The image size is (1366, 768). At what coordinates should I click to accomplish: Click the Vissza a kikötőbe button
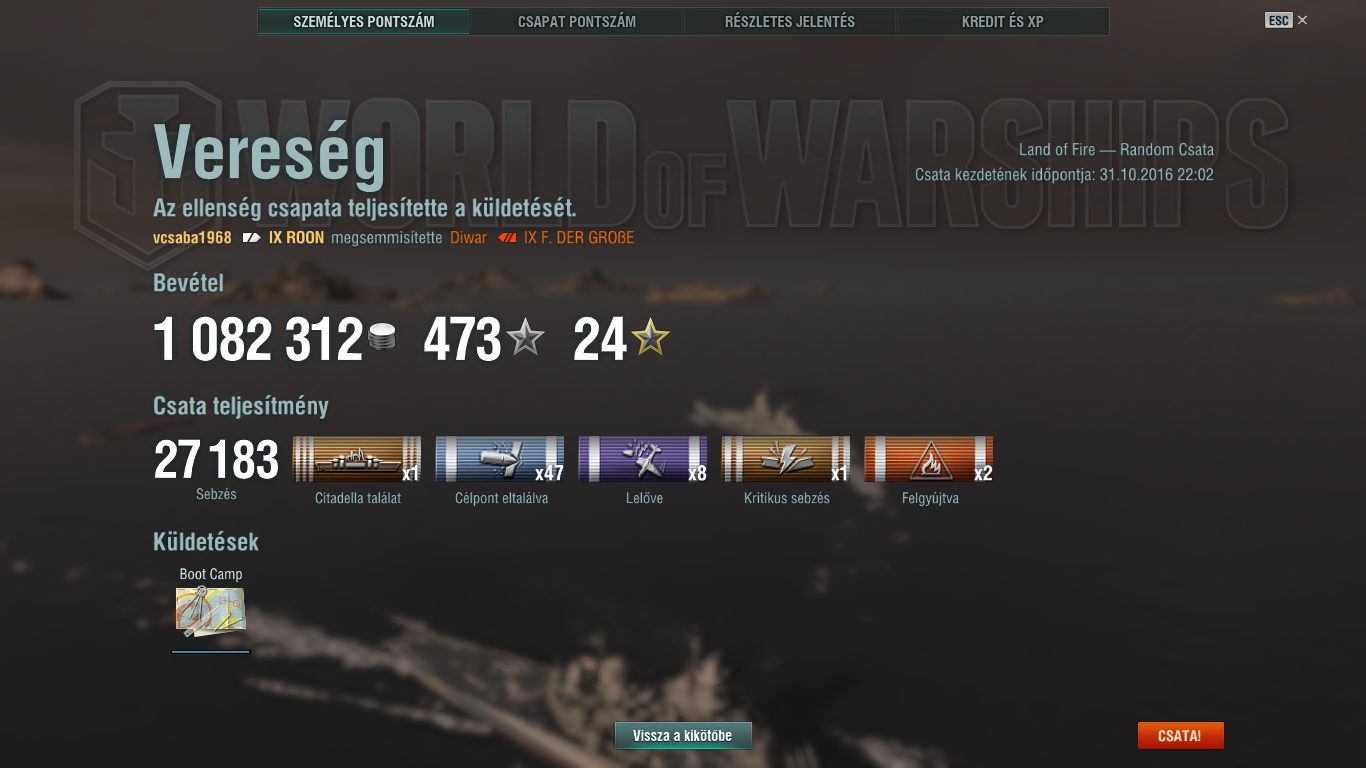tap(683, 736)
